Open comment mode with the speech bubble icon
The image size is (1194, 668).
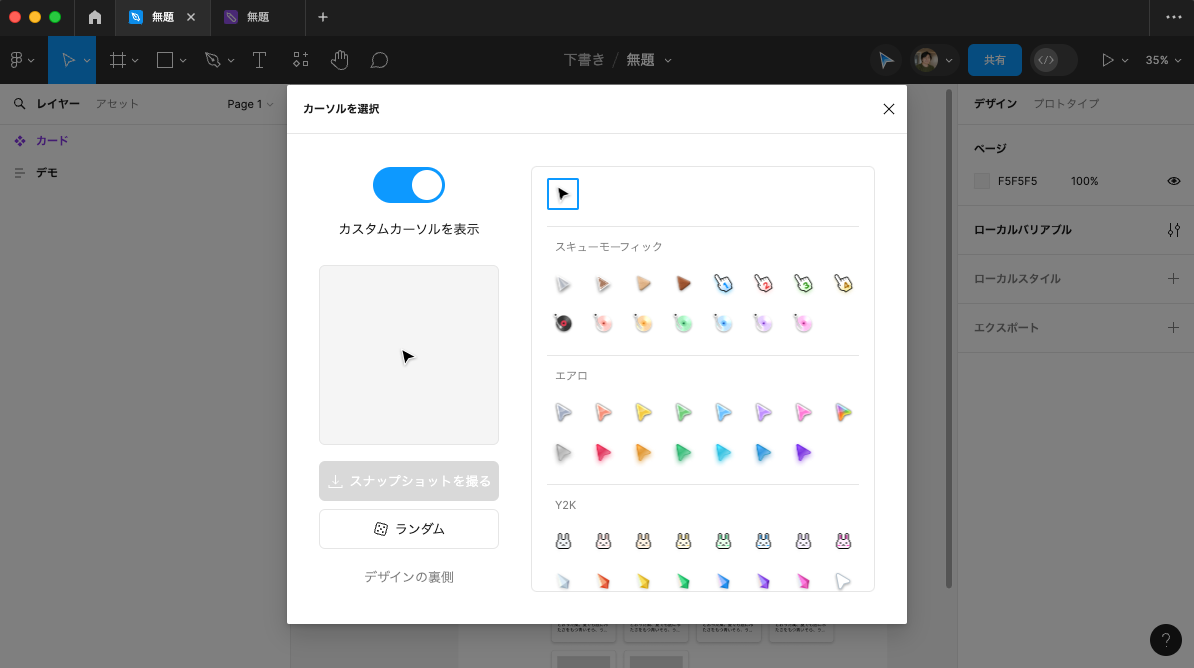pyautogui.click(x=379, y=60)
